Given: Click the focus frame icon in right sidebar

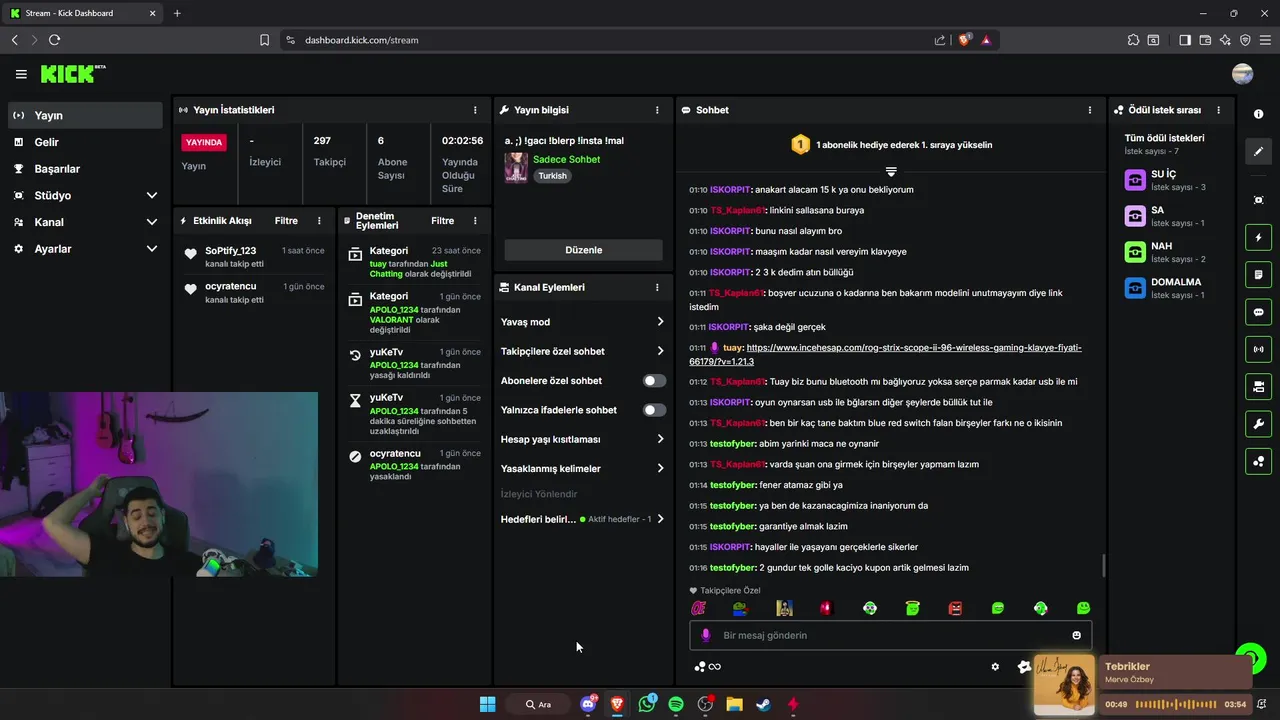Looking at the screenshot, I should (x=1258, y=200).
